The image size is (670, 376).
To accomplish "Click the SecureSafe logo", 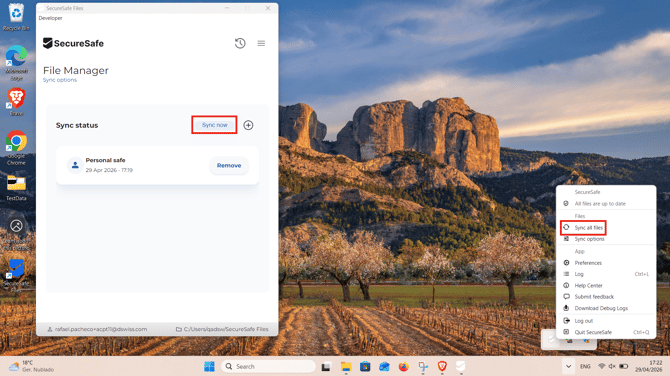I will pos(73,43).
